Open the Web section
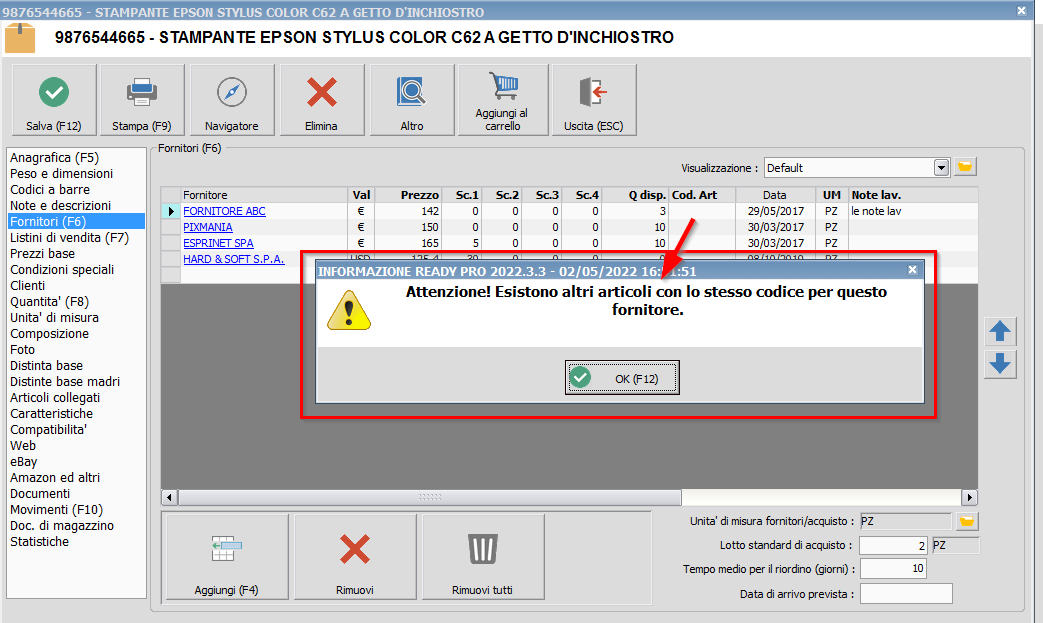 [23, 445]
